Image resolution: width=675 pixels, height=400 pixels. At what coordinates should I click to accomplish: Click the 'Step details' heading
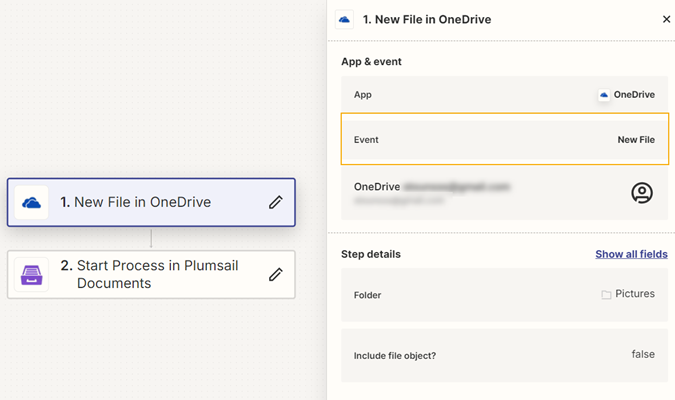371,254
